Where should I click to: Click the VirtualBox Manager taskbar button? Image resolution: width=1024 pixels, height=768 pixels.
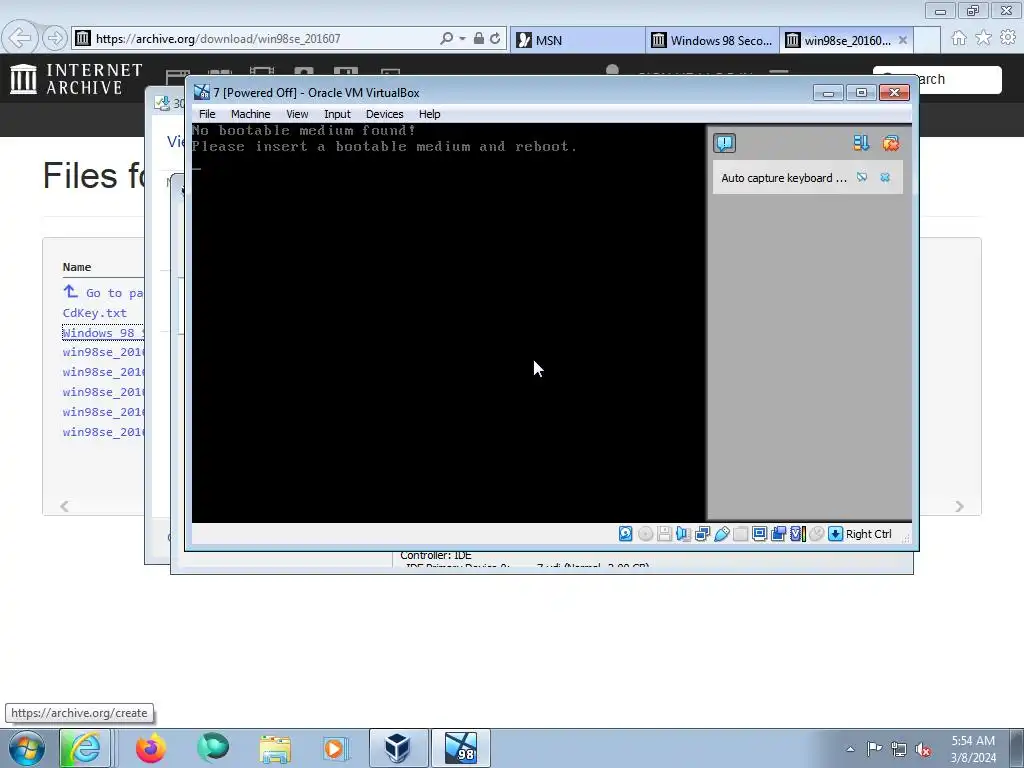398,748
